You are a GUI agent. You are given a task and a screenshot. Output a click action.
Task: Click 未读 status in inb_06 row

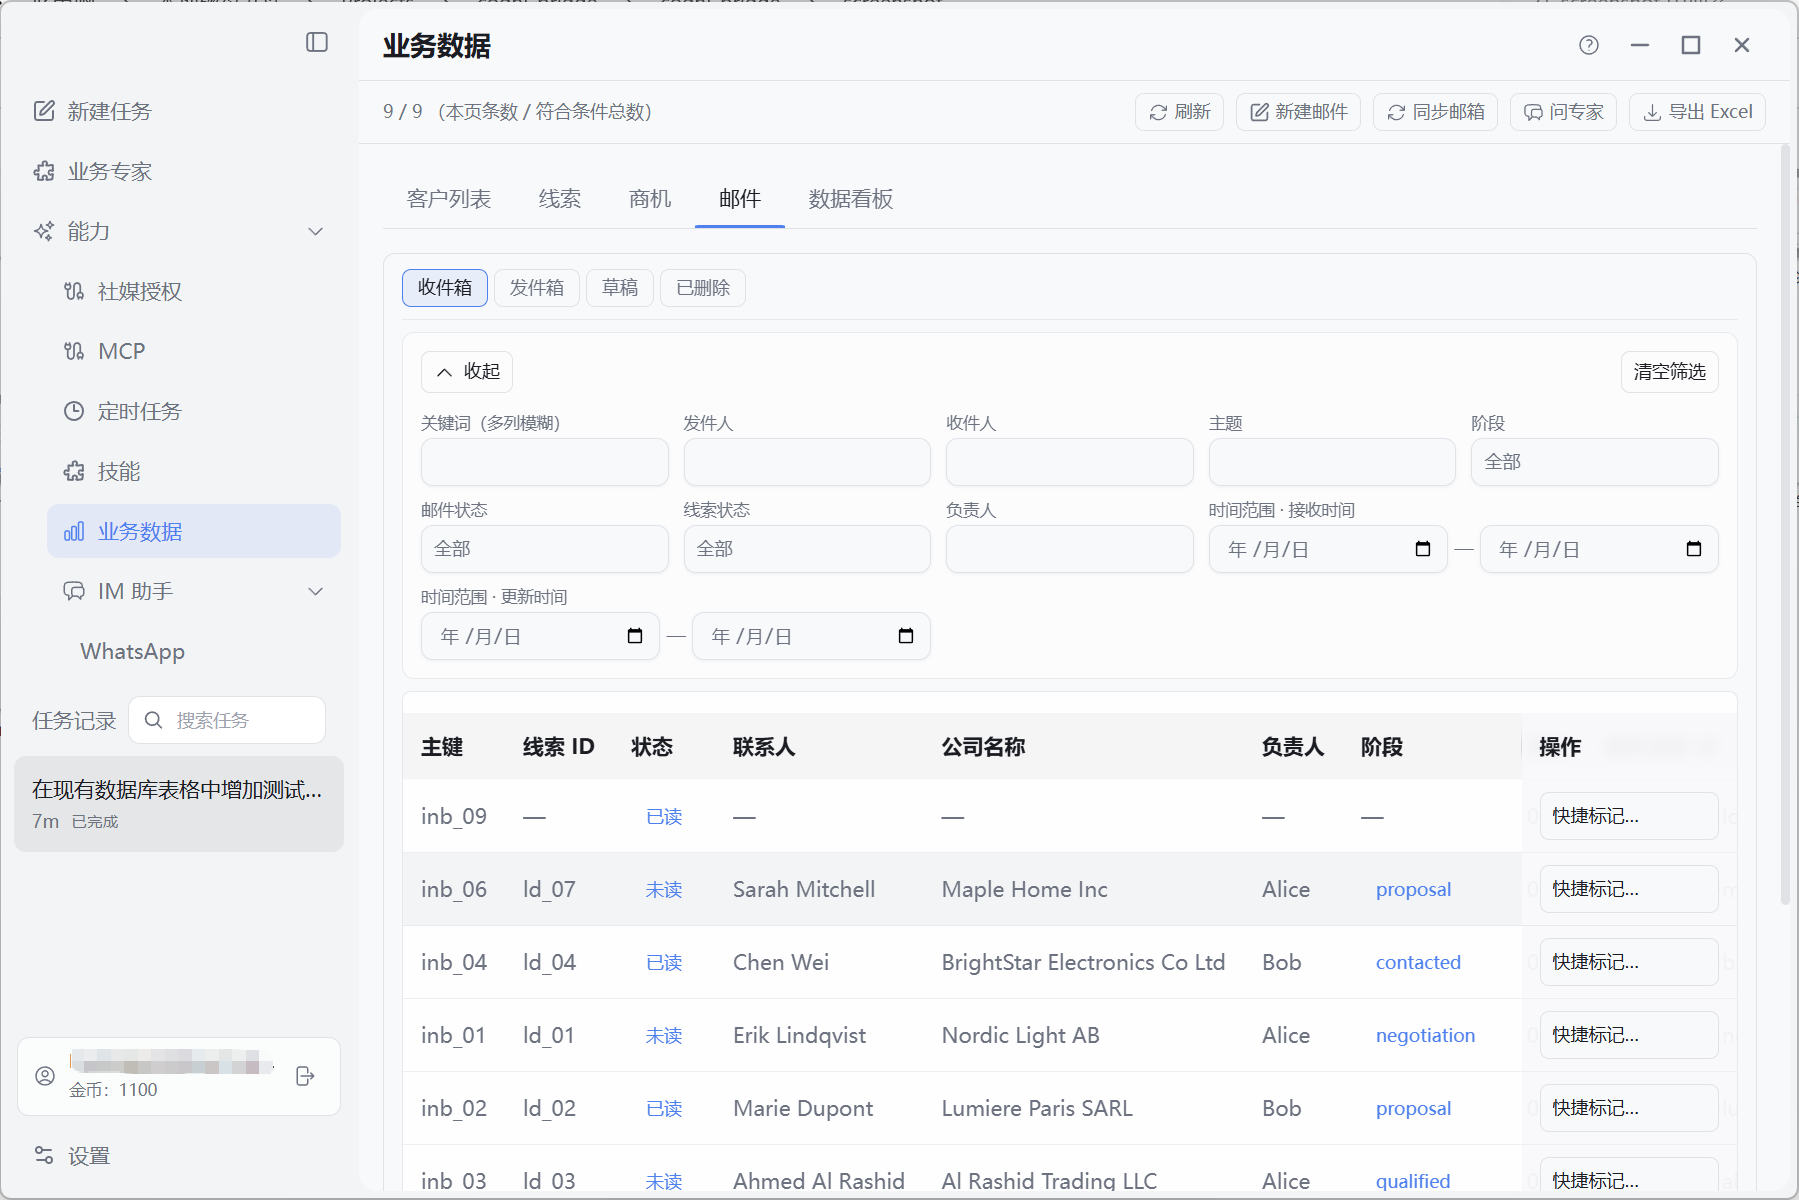coord(664,889)
